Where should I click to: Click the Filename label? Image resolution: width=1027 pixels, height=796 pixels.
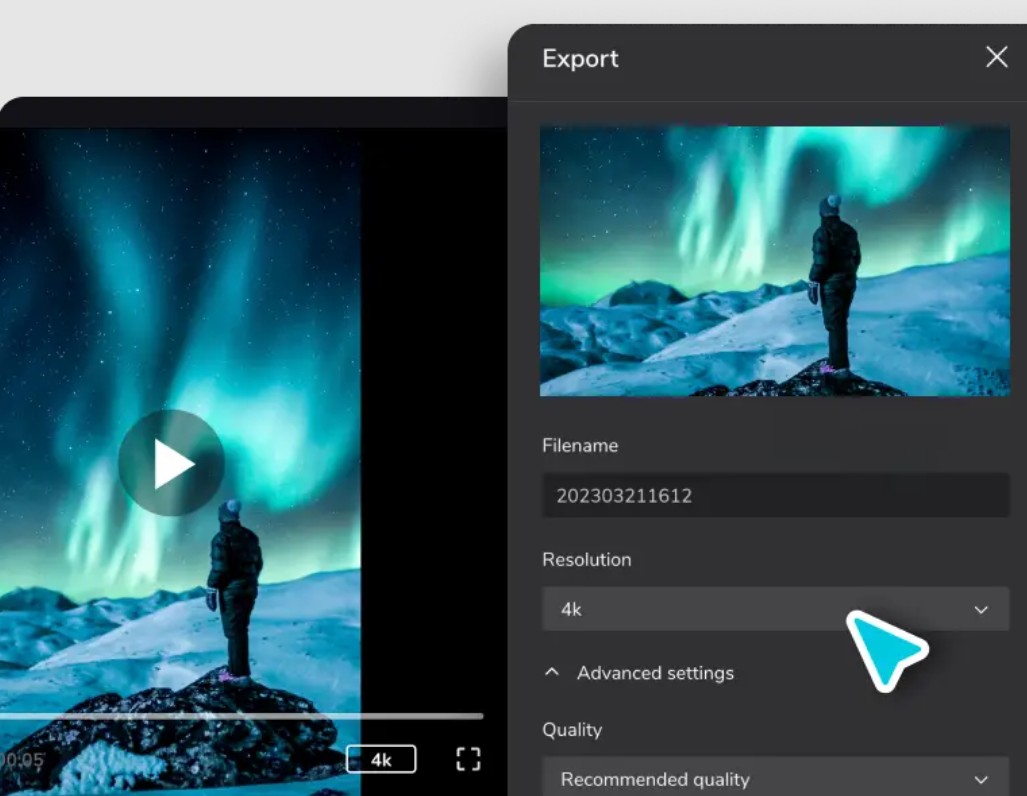[x=580, y=446]
